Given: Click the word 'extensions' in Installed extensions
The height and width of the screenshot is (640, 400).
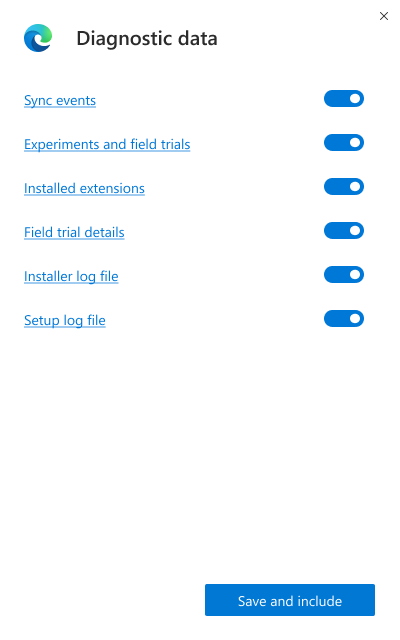Looking at the screenshot, I should [x=112, y=189].
